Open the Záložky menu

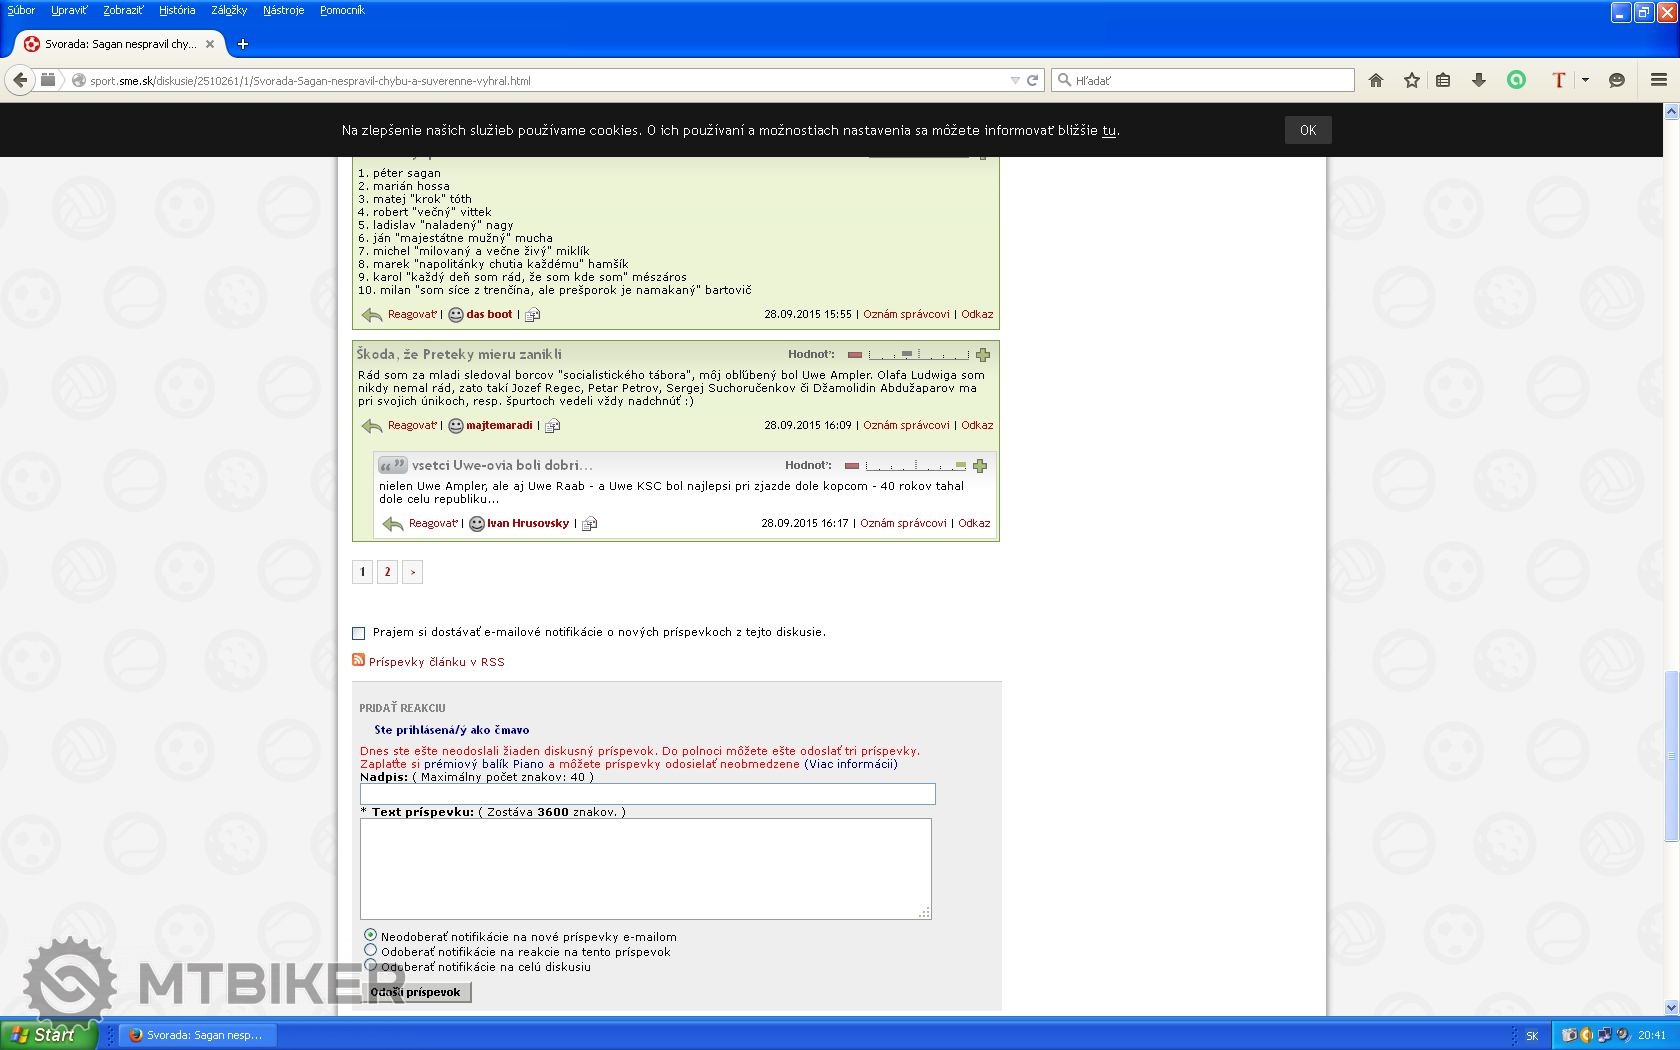[x=229, y=10]
